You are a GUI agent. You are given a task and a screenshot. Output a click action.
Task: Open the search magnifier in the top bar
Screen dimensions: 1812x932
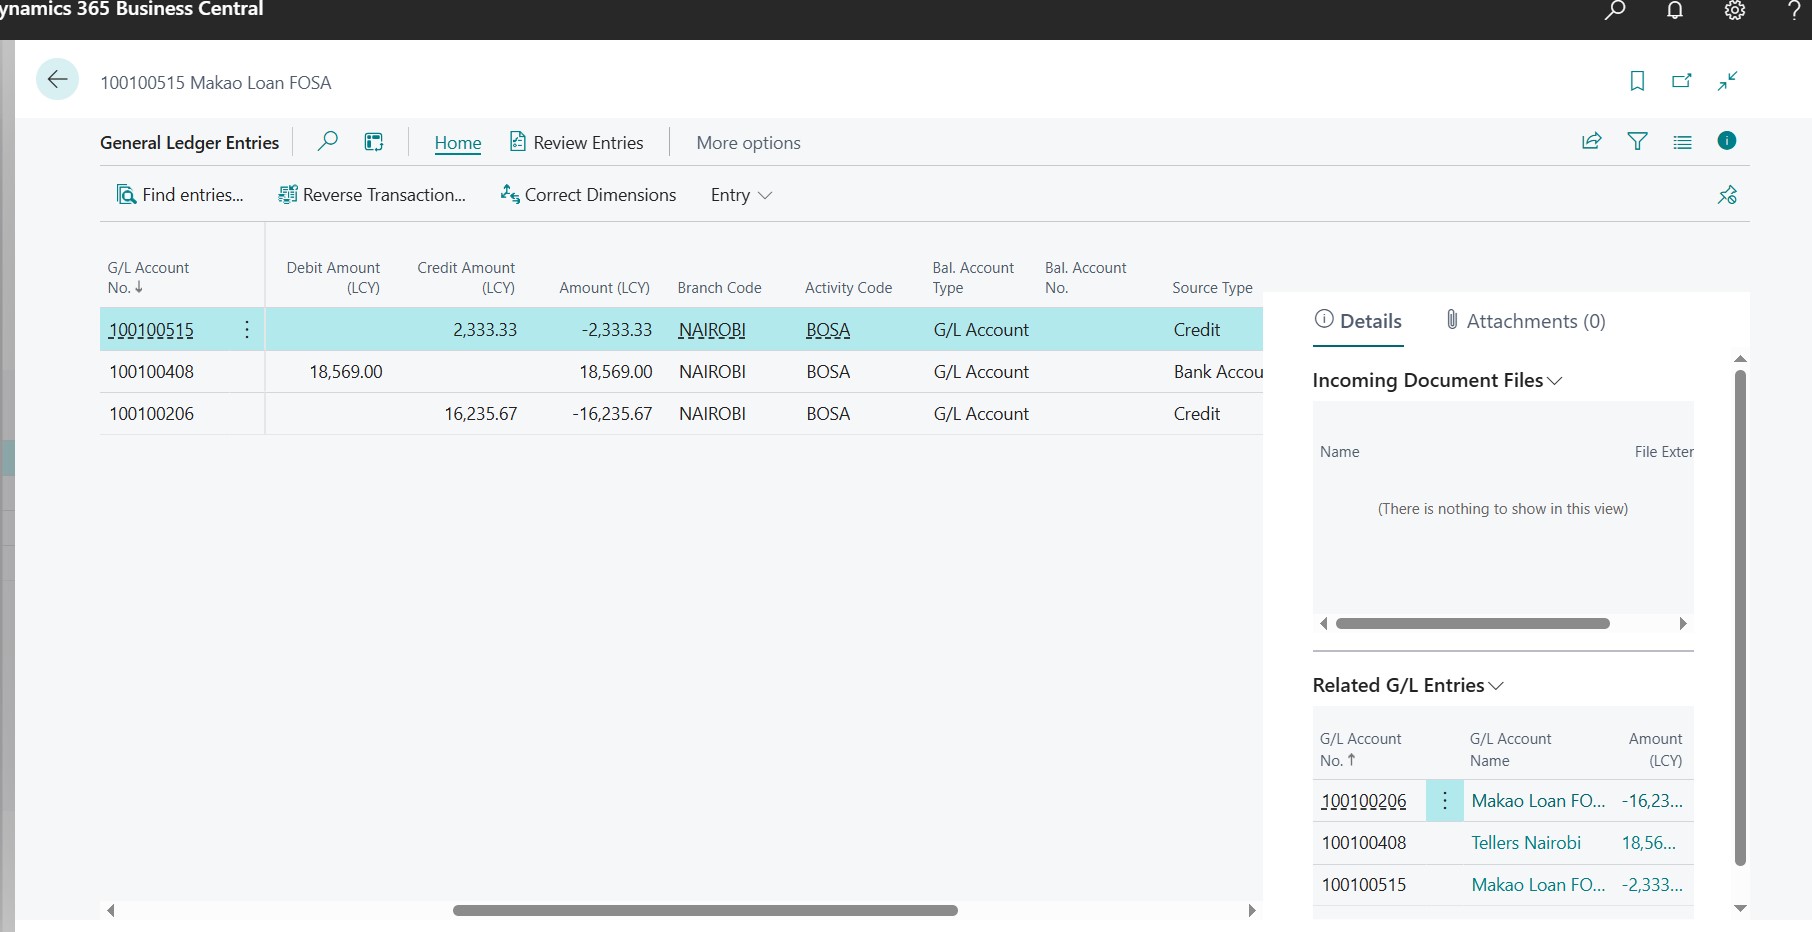coord(1615,11)
